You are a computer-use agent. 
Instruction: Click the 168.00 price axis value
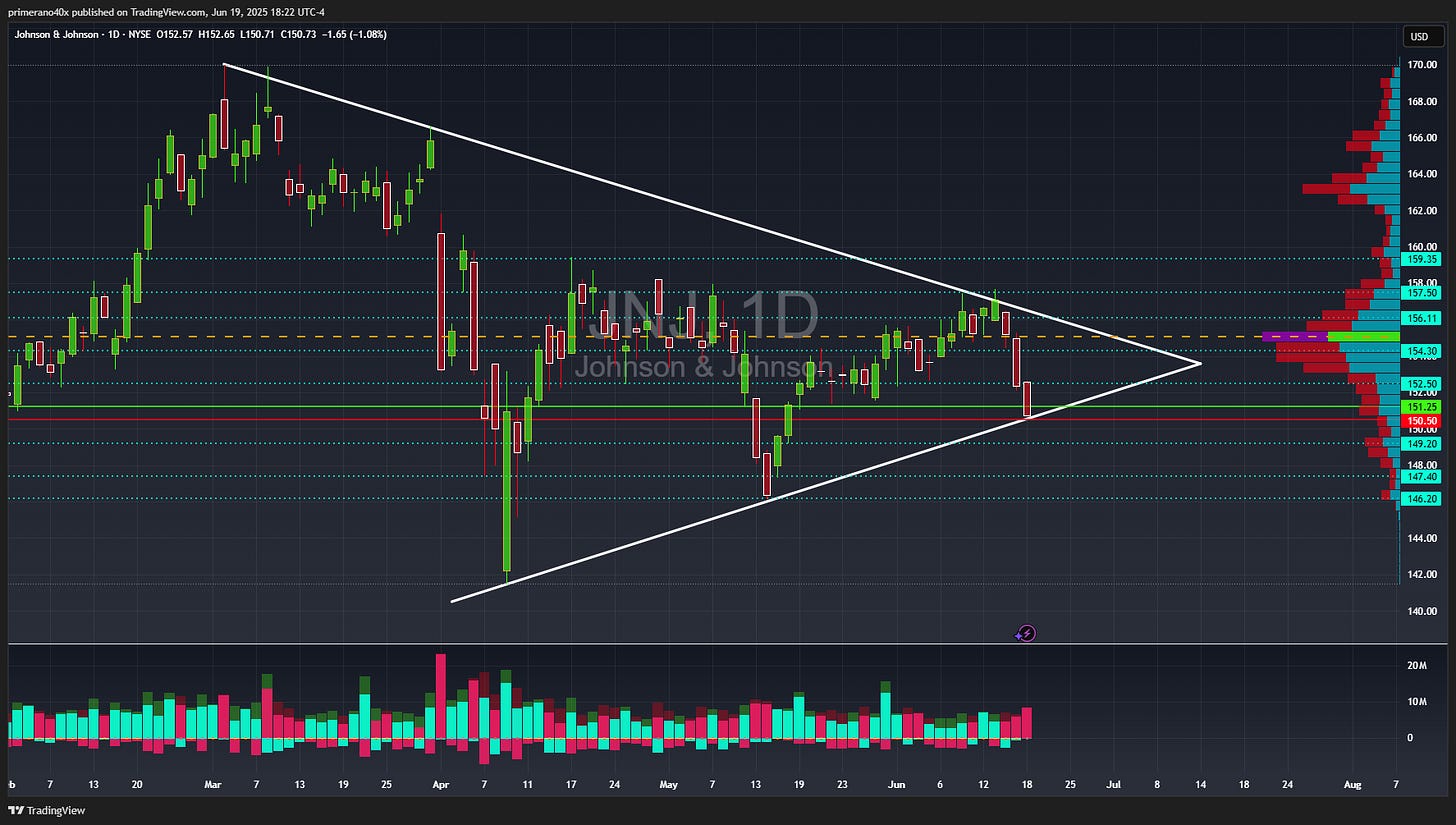1423,101
